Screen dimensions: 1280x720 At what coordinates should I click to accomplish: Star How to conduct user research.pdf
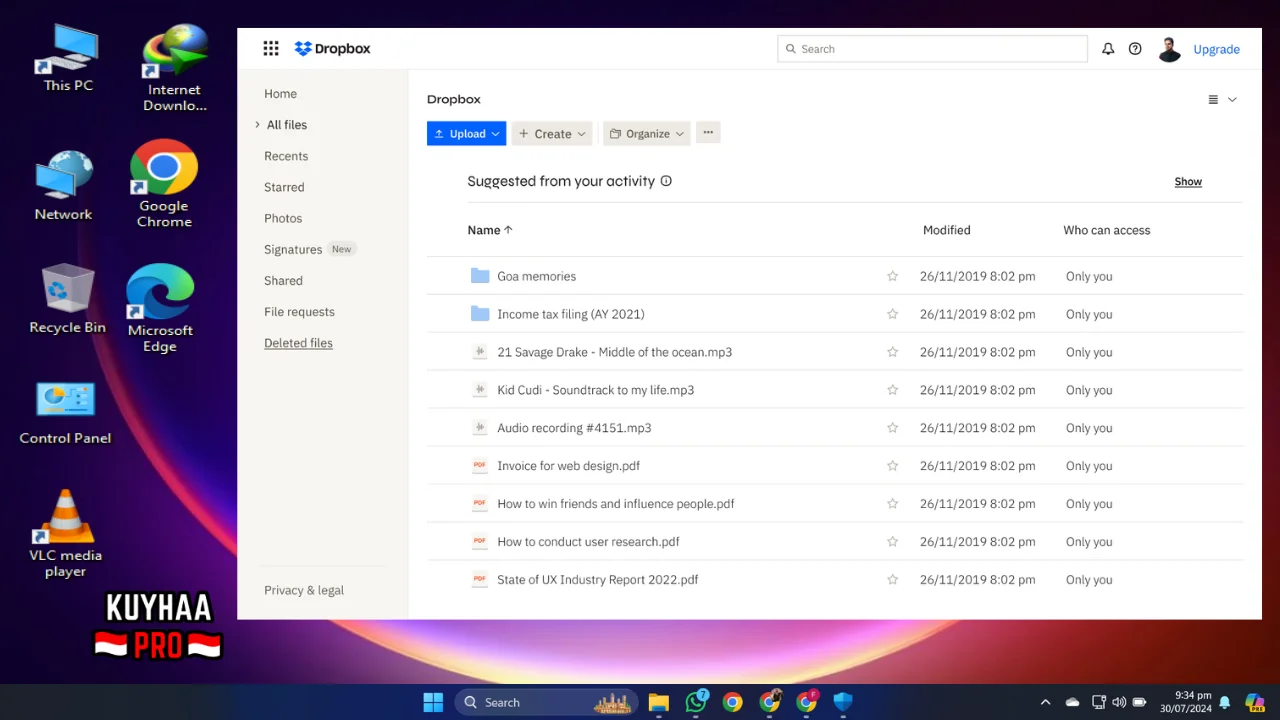893,542
